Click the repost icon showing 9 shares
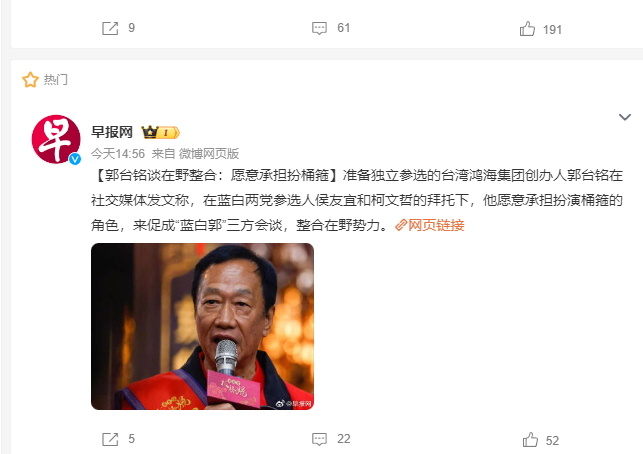Viewport: 643px width, 454px height. pos(110,28)
